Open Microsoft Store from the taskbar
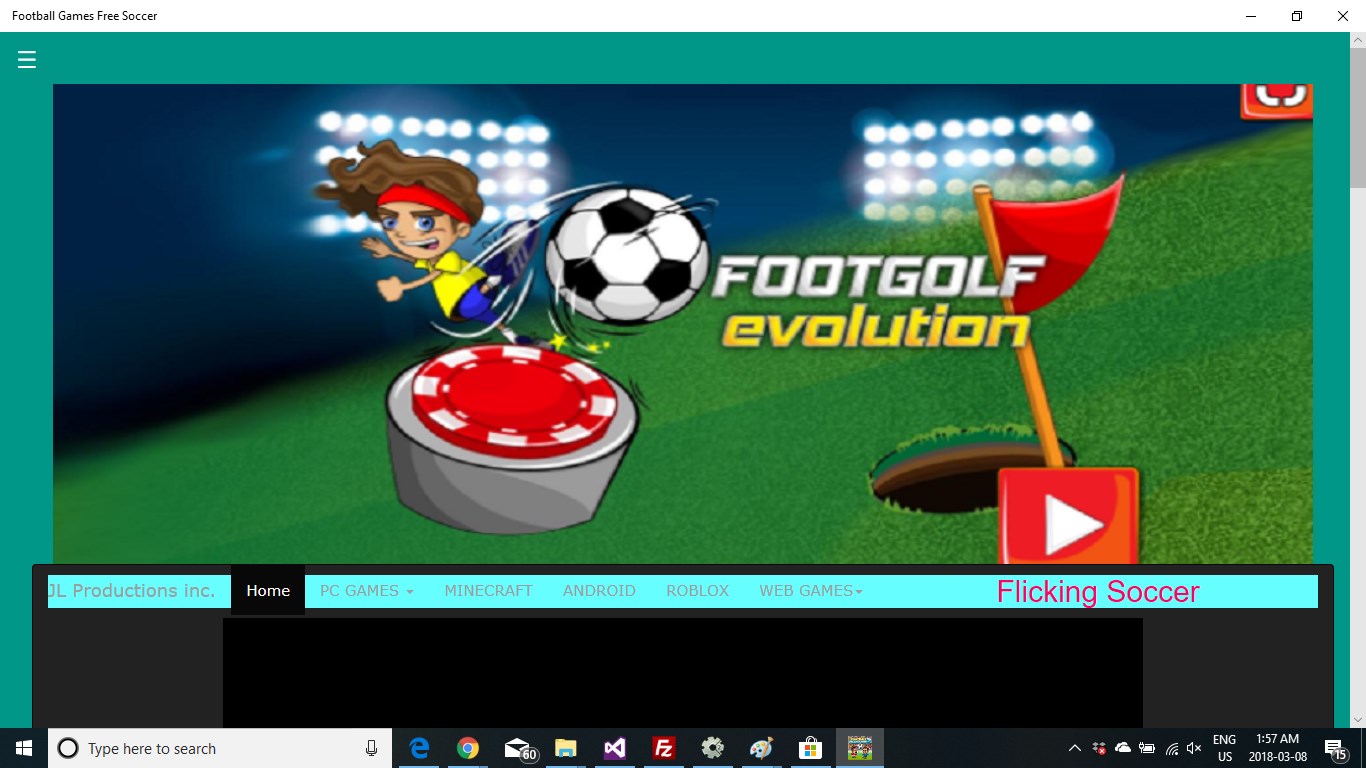The image size is (1366, 768). pos(810,748)
